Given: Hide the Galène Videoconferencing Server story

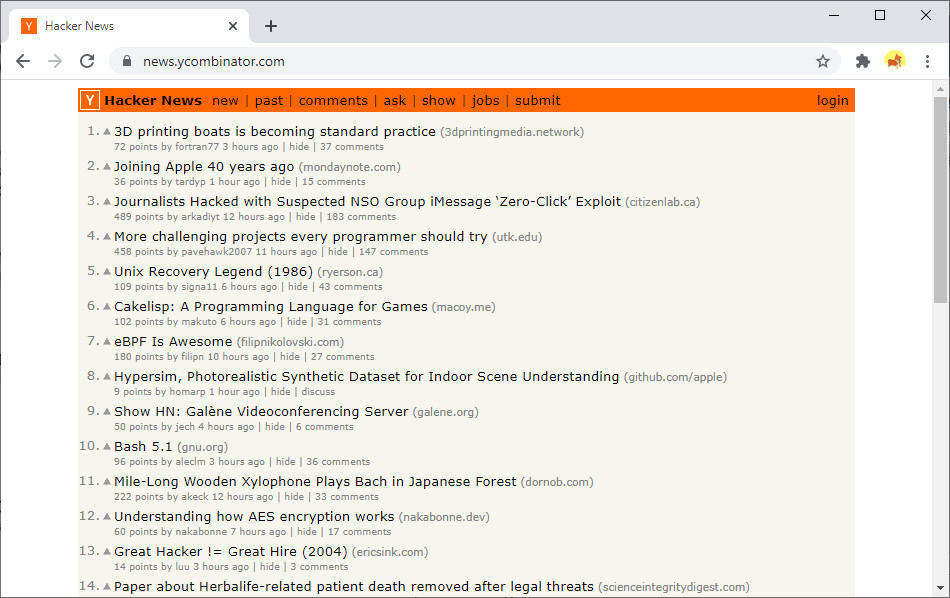Looking at the screenshot, I should coord(274,427).
